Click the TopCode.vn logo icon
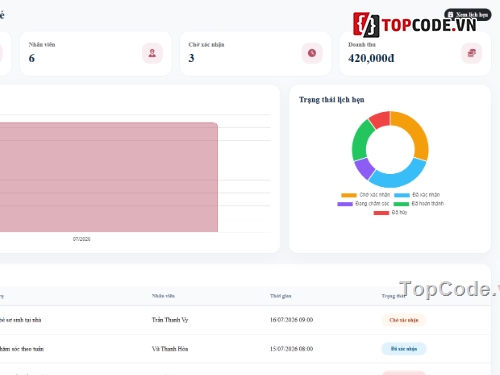The image size is (500, 375). click(366, 24)
